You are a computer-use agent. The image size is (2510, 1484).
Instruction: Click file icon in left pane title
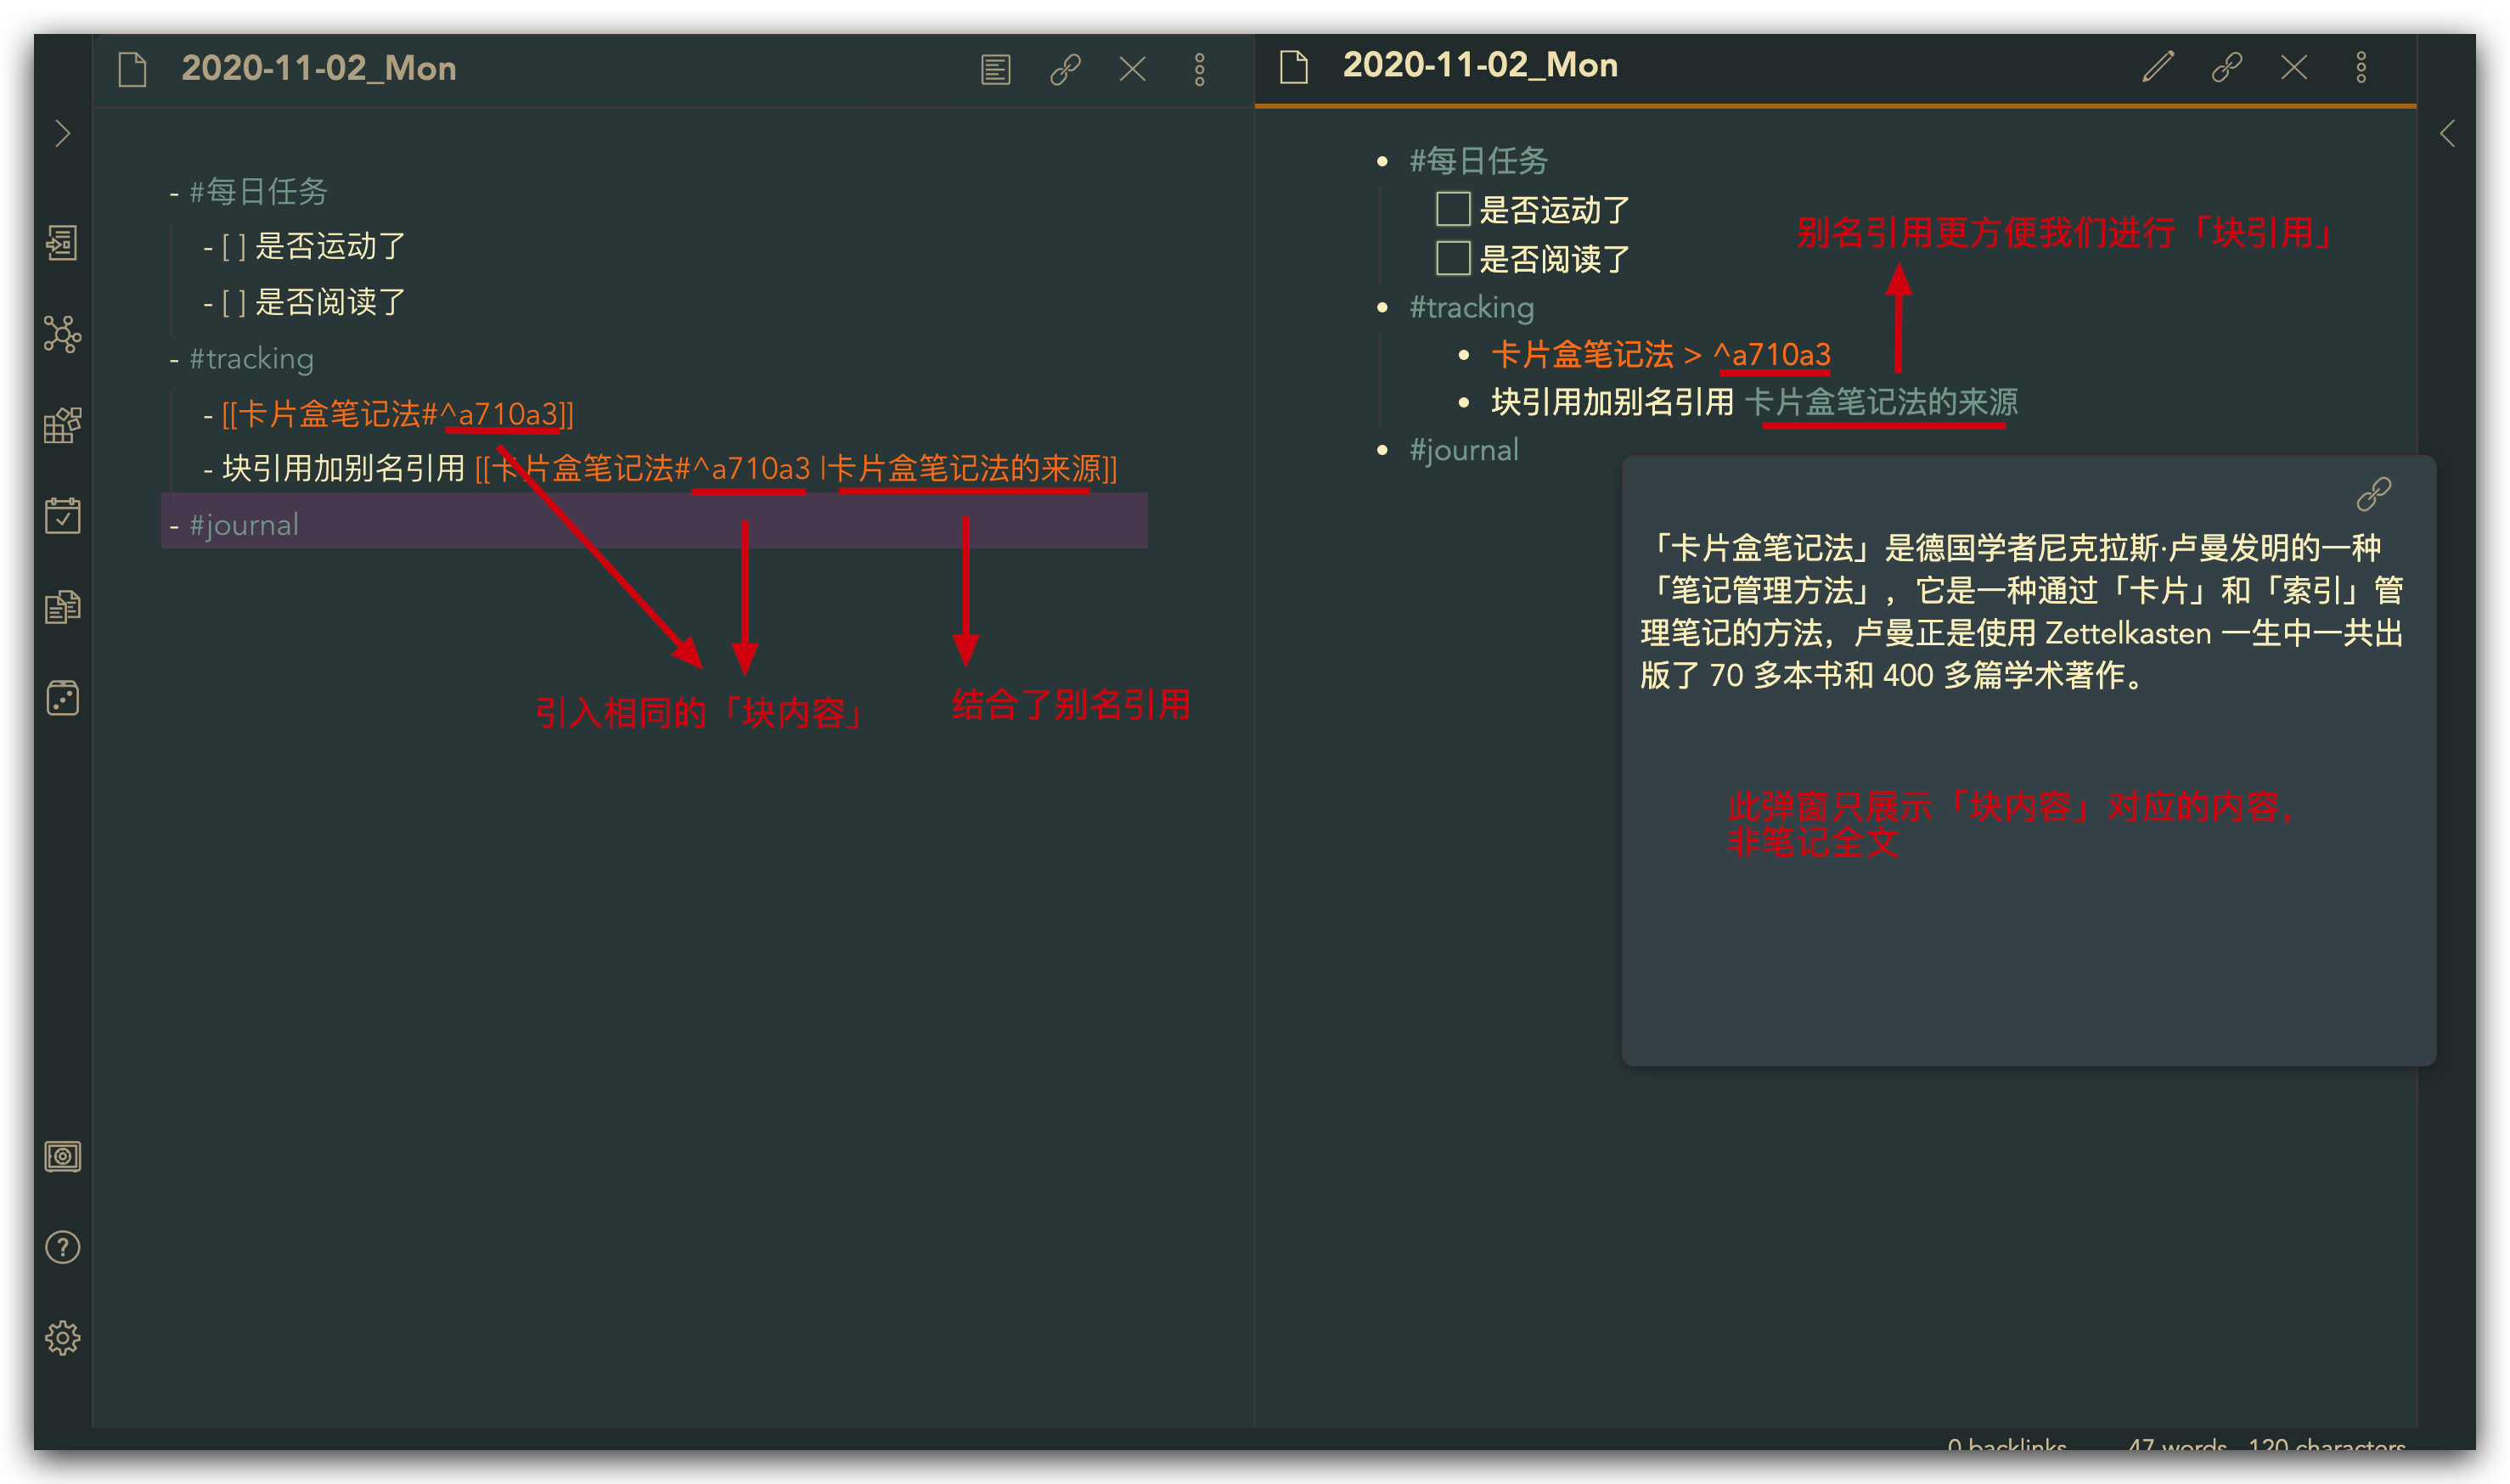click(x=132, y=69)
